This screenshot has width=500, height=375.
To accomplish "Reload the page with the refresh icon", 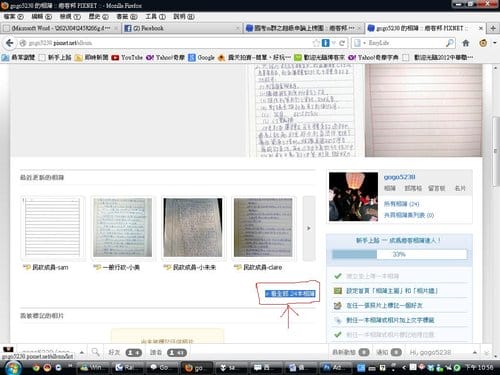I will pos(342,43).
